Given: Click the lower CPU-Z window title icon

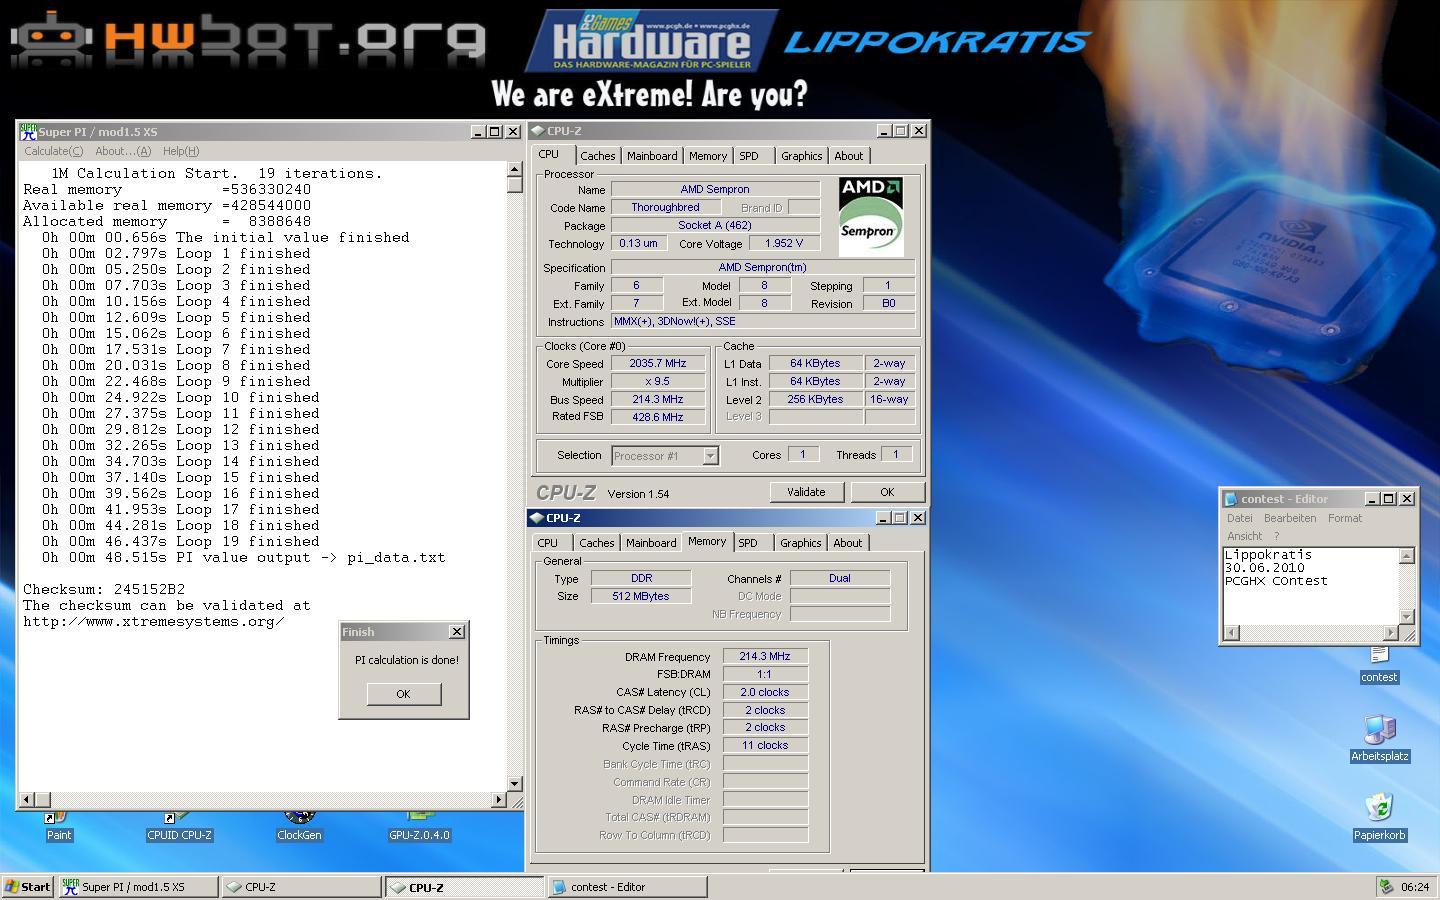Looking at the screenshot, I should [x=537, y=518].
